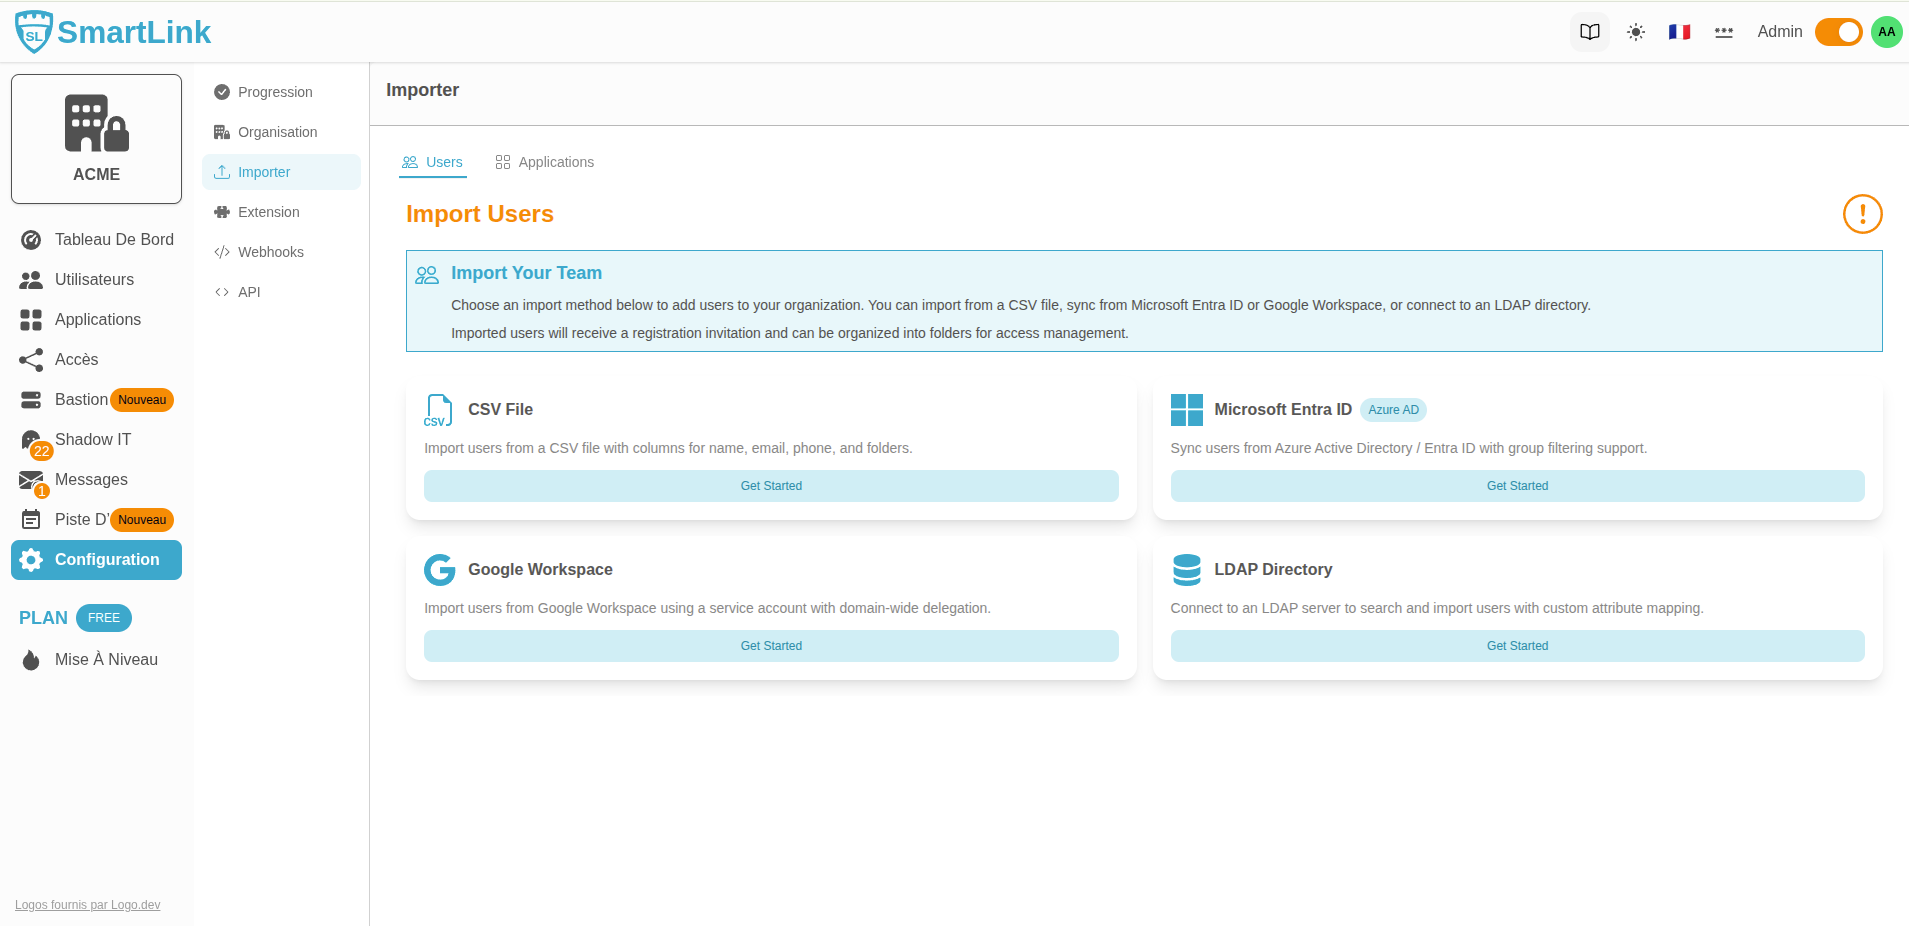
Task: Open the Bastion section
Action: click(81, 400)
